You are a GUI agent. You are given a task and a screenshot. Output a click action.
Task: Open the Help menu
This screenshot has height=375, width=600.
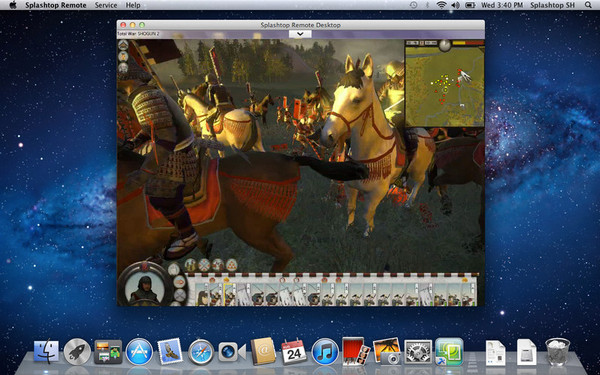(x=133, y=5)
